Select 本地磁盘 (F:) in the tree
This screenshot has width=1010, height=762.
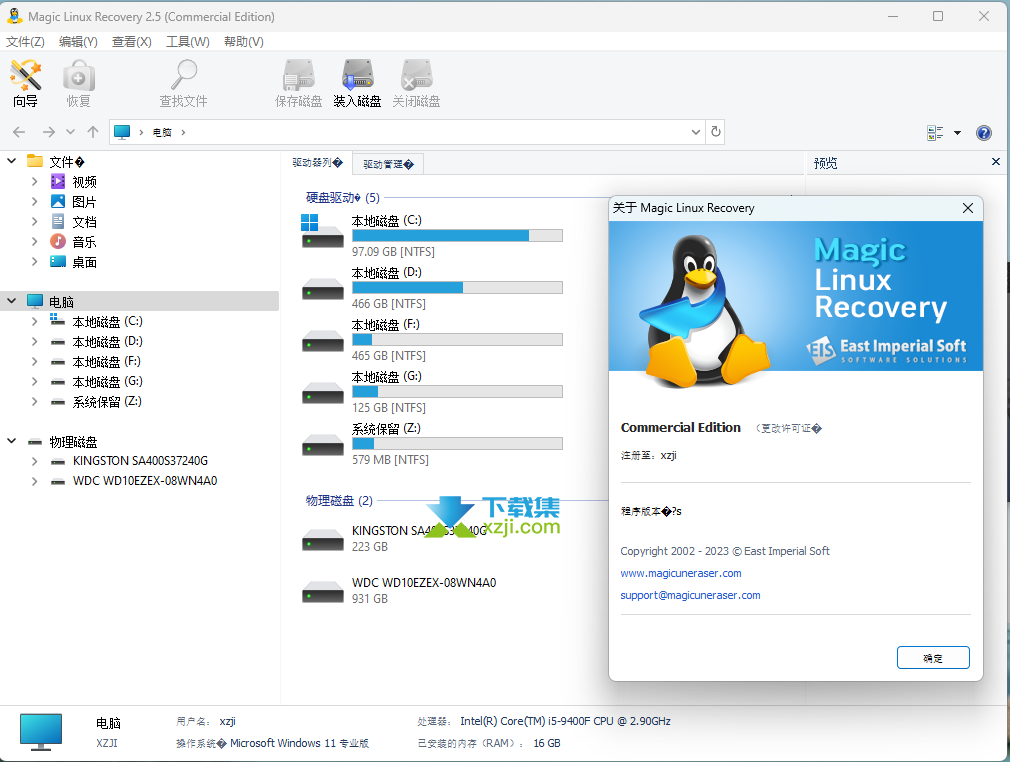point(106,361)
